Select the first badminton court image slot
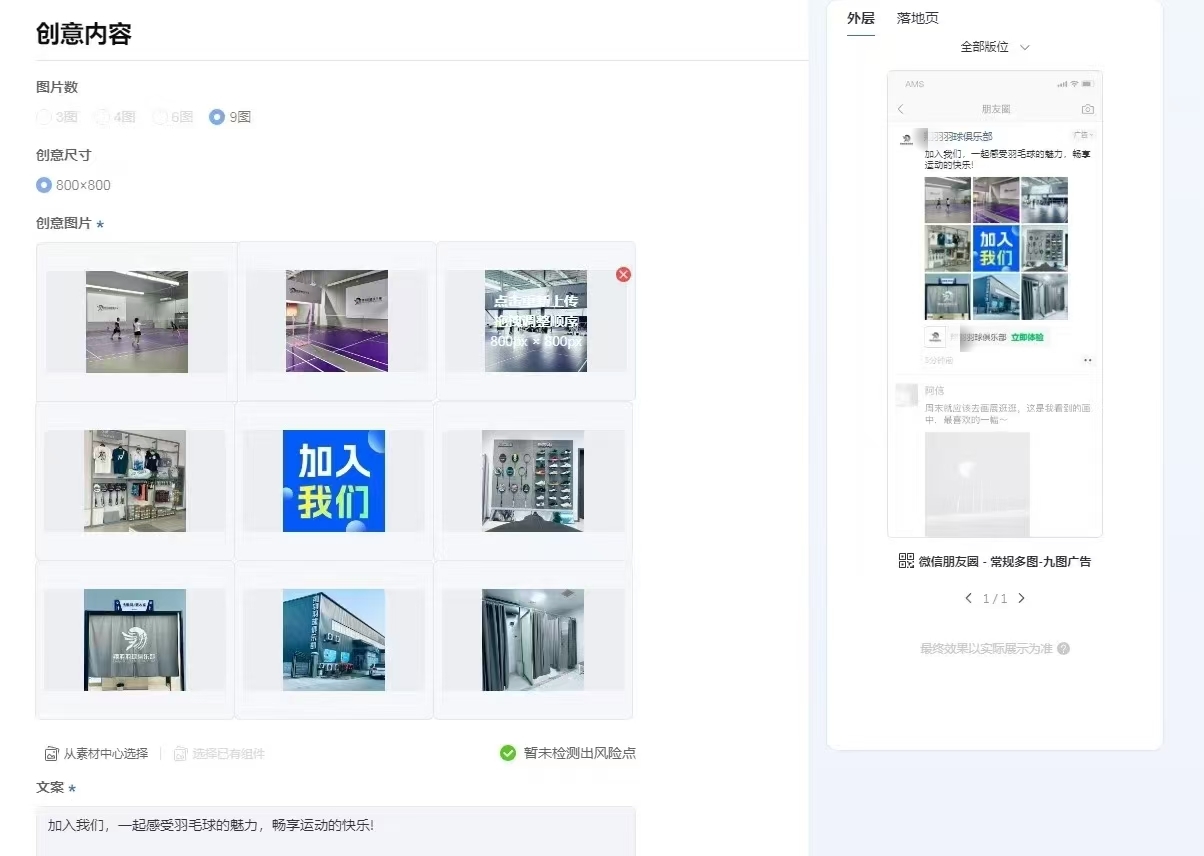Screen dimensions: 1204x856 point(137,322)
